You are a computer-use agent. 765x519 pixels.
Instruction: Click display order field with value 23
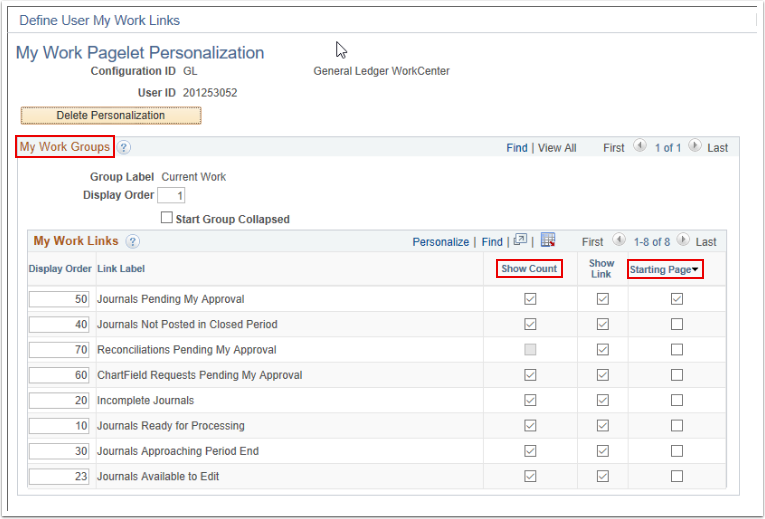(x=59, y=477)
